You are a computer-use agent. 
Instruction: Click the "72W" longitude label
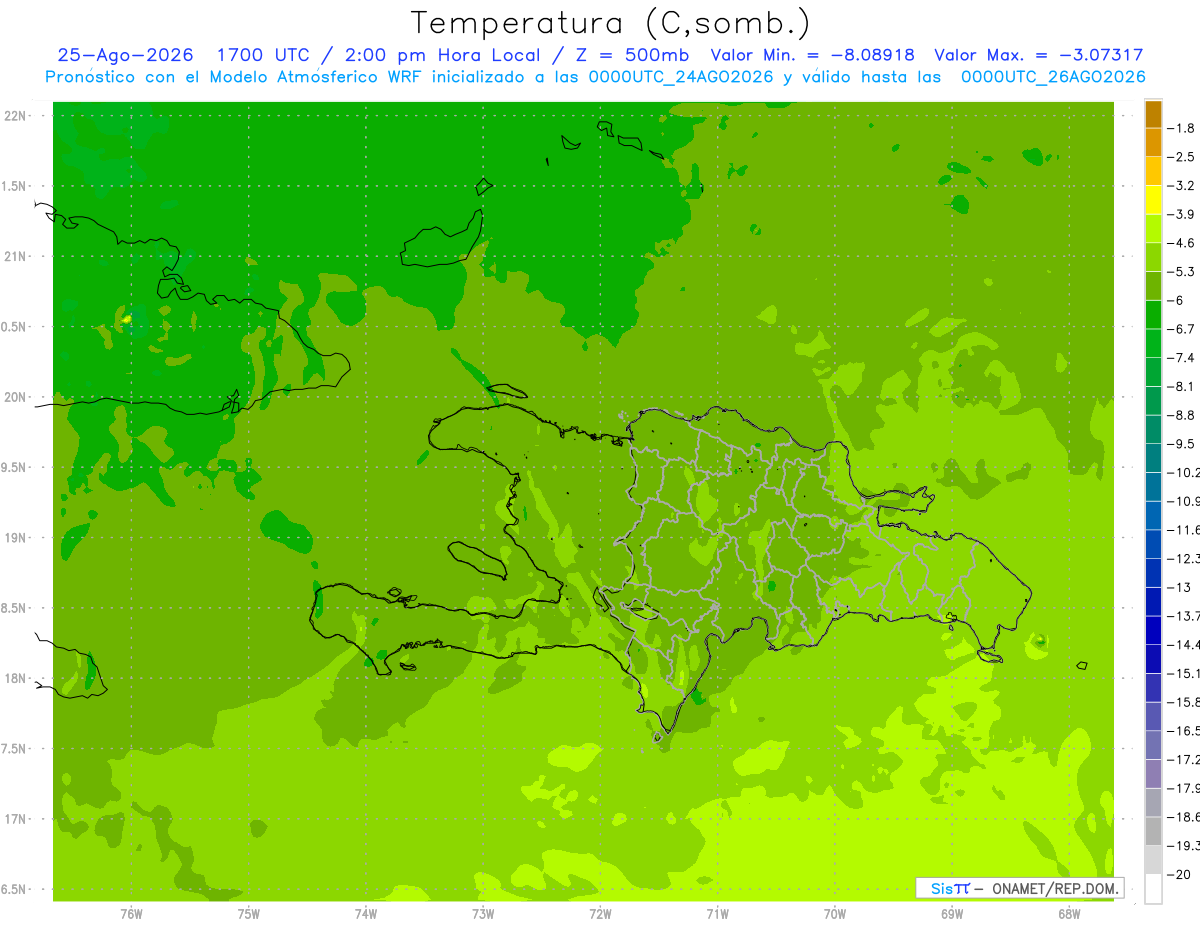tap(600, 914)
